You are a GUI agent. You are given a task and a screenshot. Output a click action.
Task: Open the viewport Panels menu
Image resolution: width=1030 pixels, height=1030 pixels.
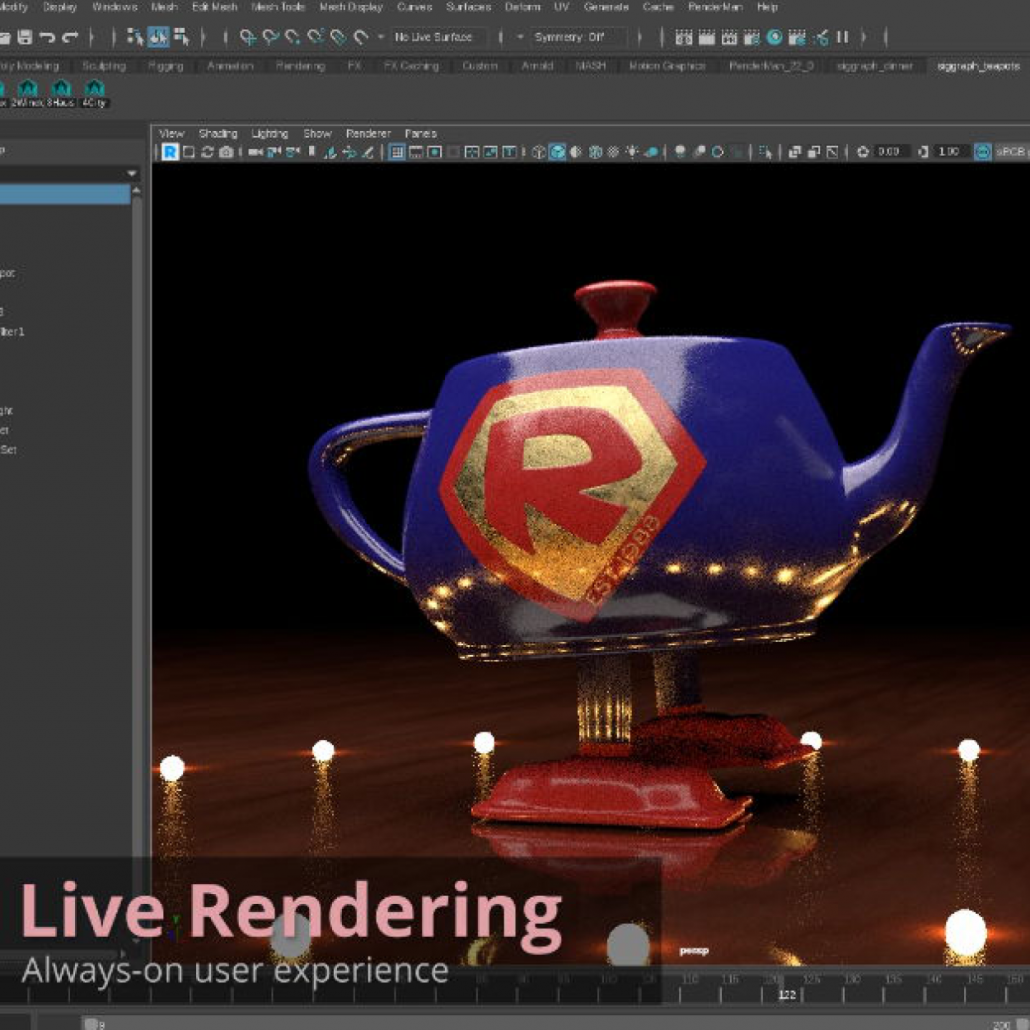click(x=420, y=133)
